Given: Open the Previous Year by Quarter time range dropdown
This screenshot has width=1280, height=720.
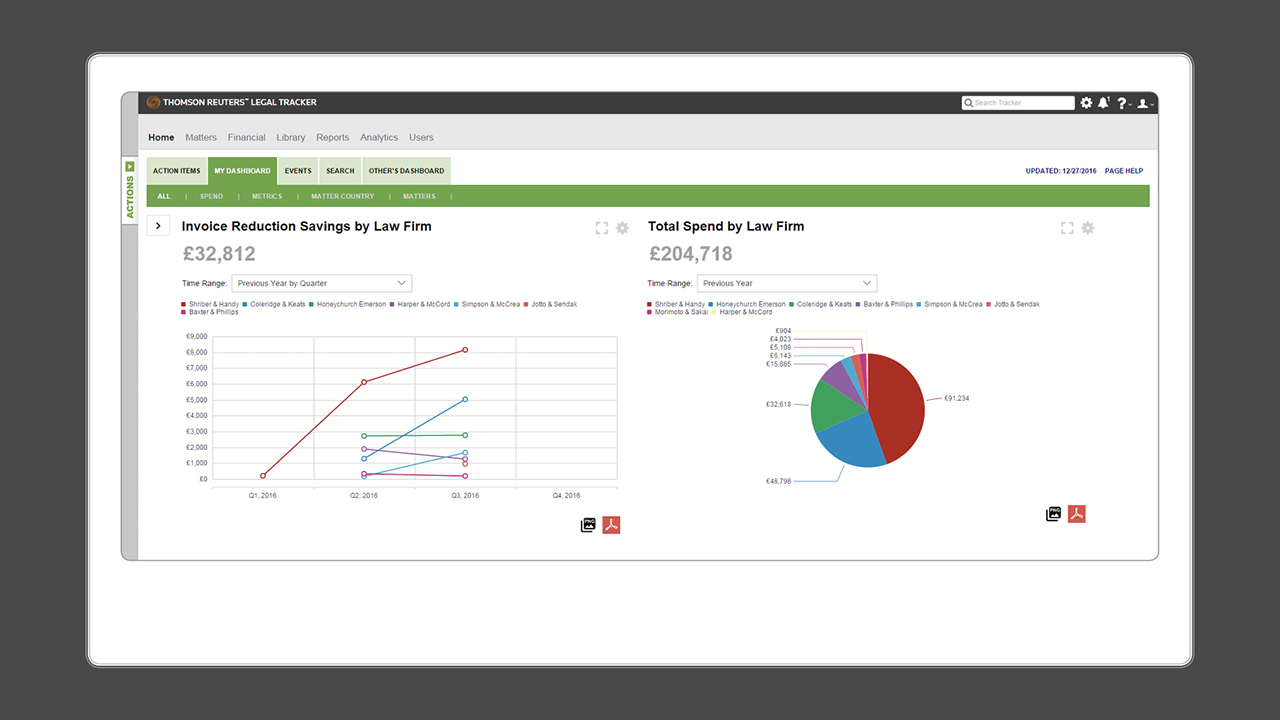Looking at the screenshot, I should tap(320, 283).
